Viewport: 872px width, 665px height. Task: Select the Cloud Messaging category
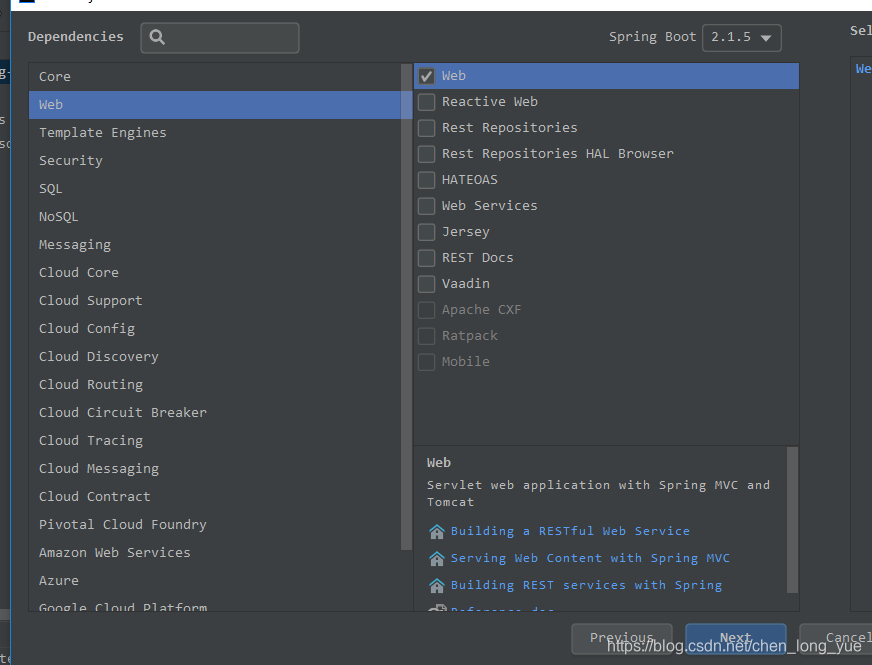click(x=216, y=469)
